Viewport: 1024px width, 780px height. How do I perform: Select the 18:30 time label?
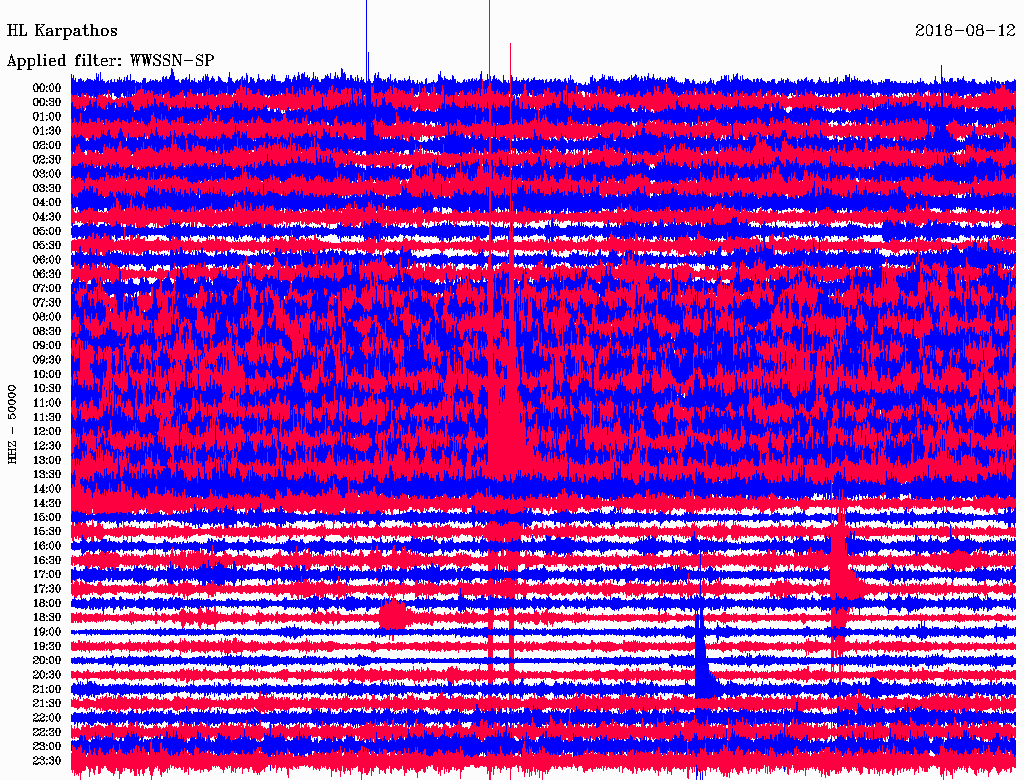coord(47,617)
